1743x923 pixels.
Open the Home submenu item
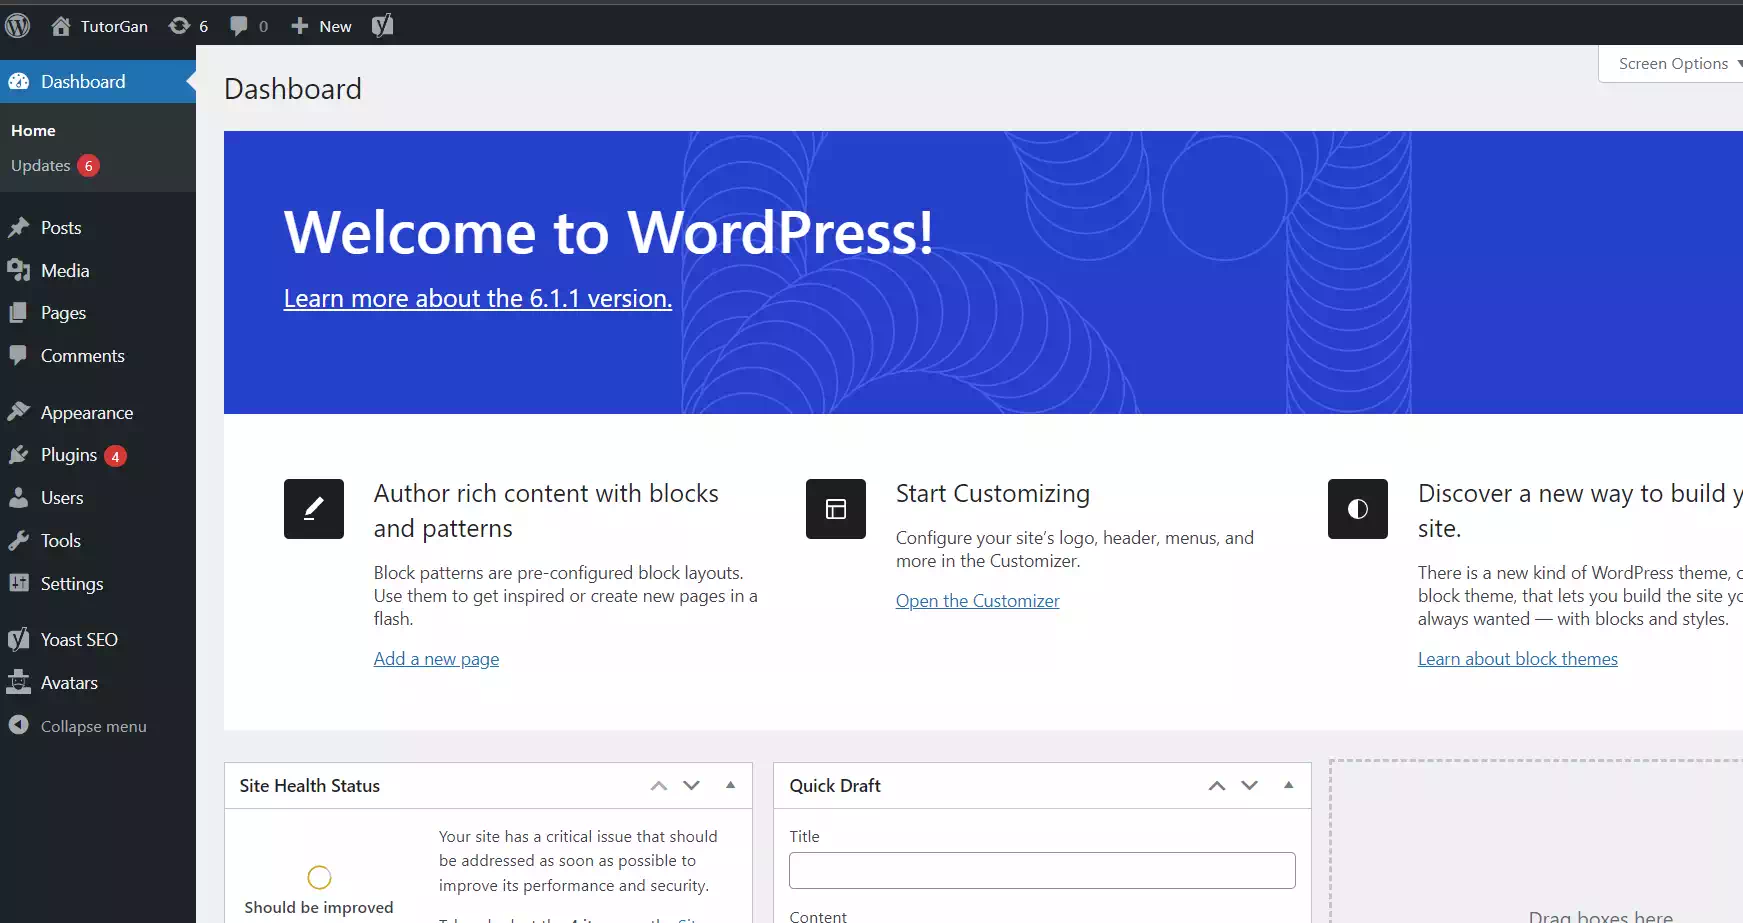(x=33, y=131)
